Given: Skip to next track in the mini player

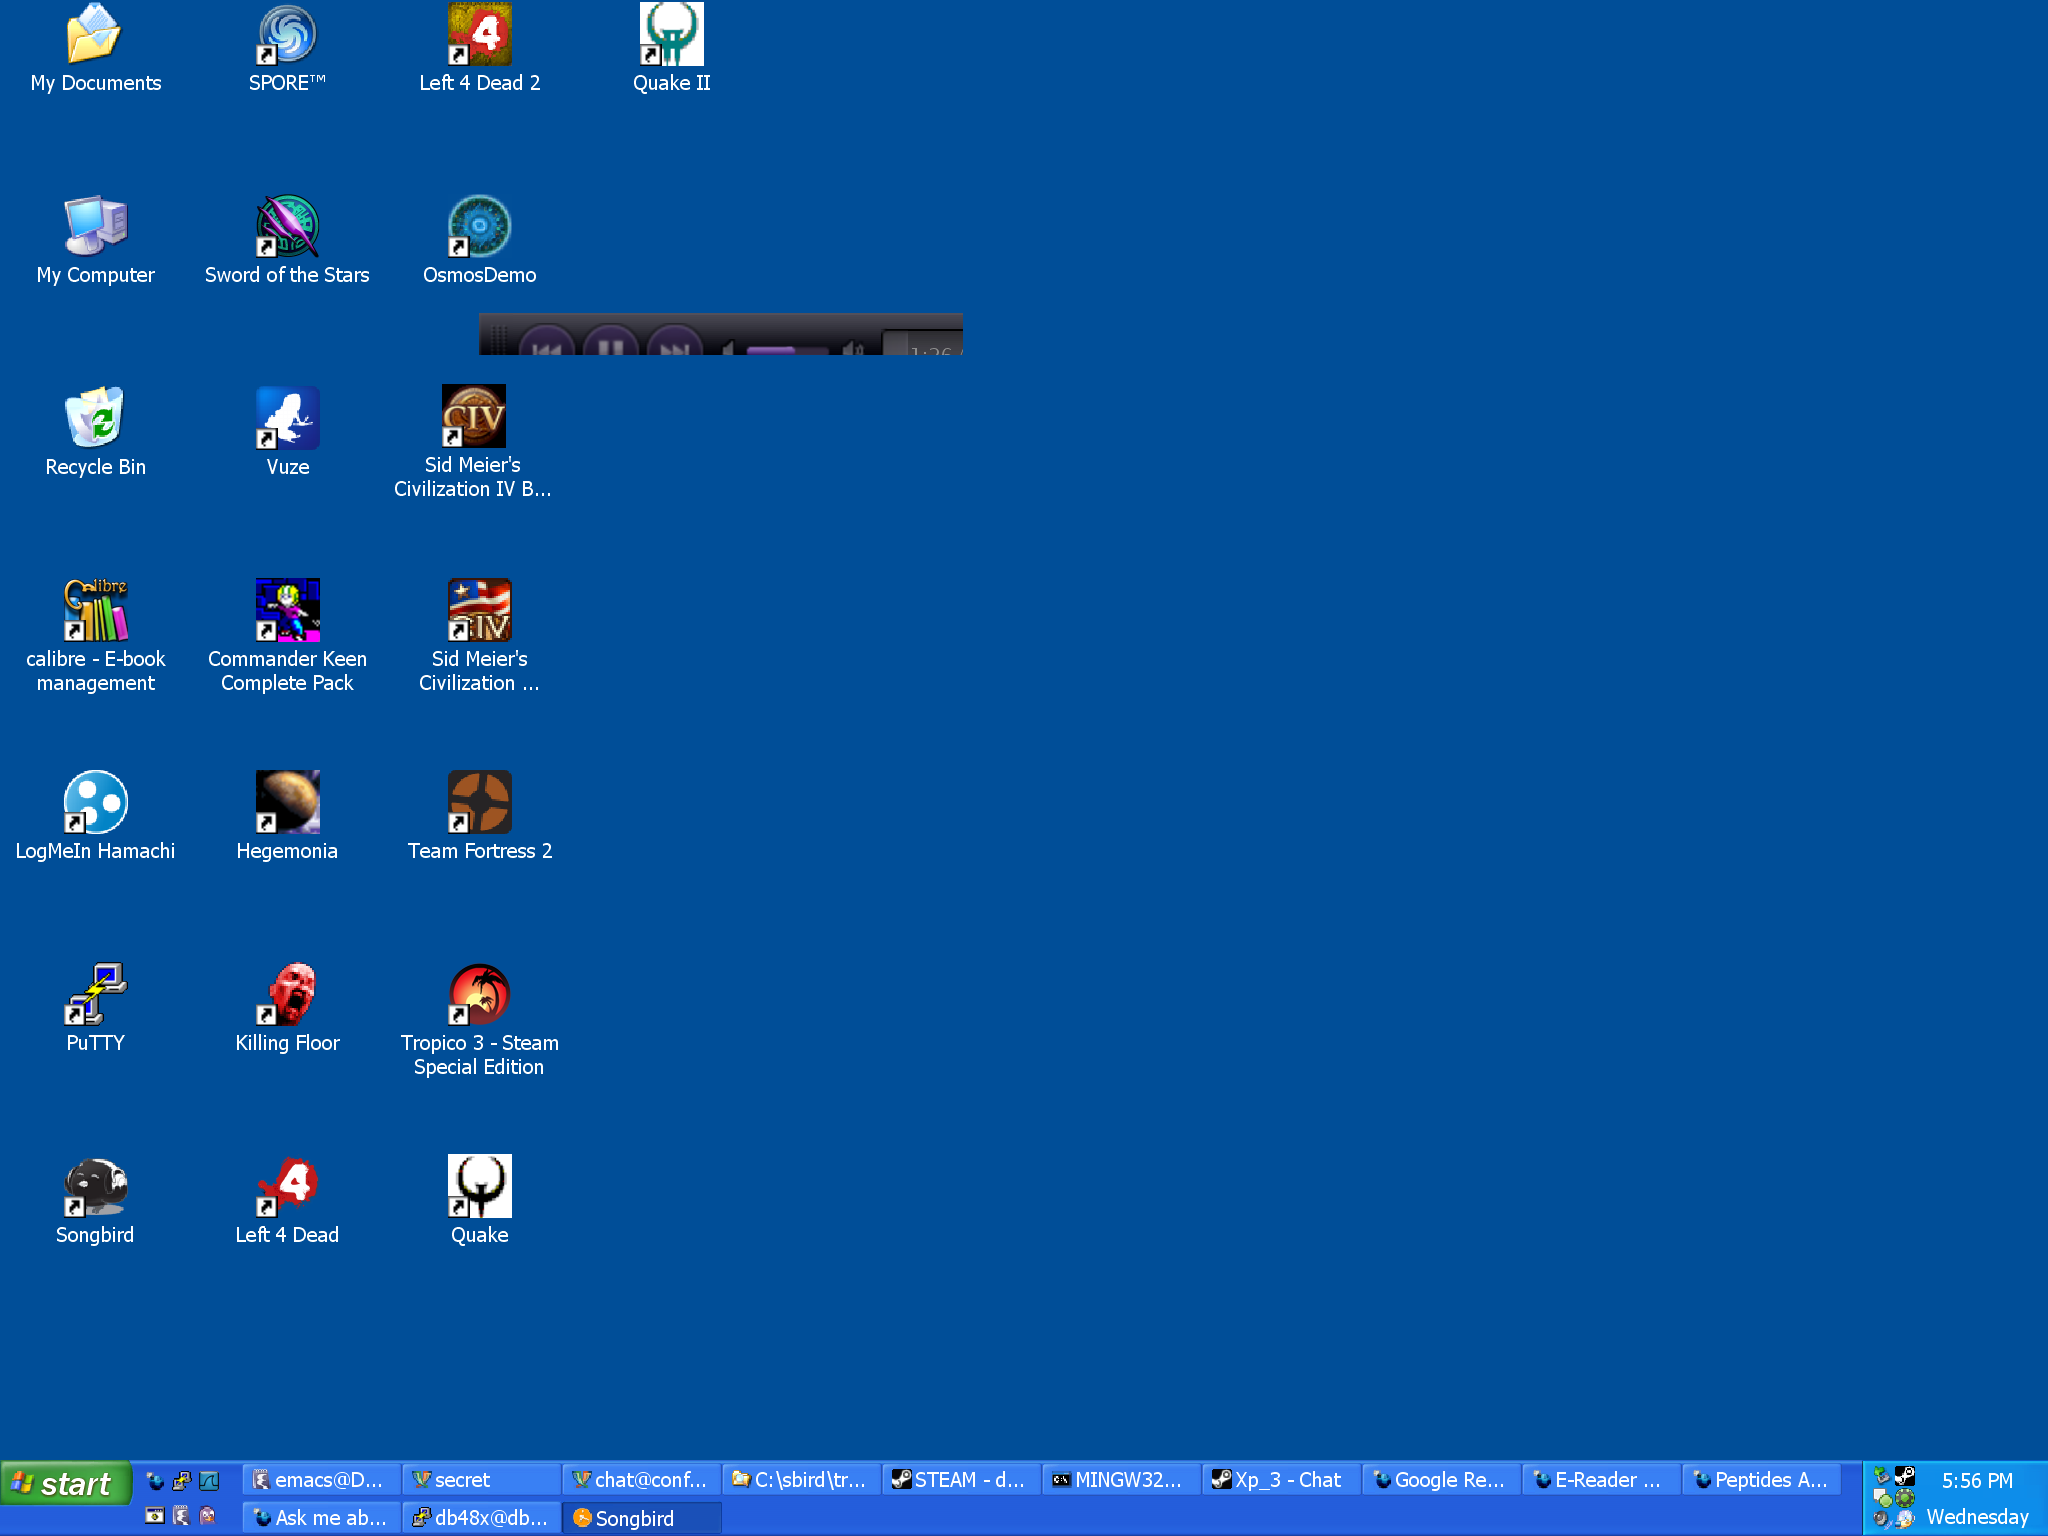Looking at the screenshot, I should click(674, 342).
